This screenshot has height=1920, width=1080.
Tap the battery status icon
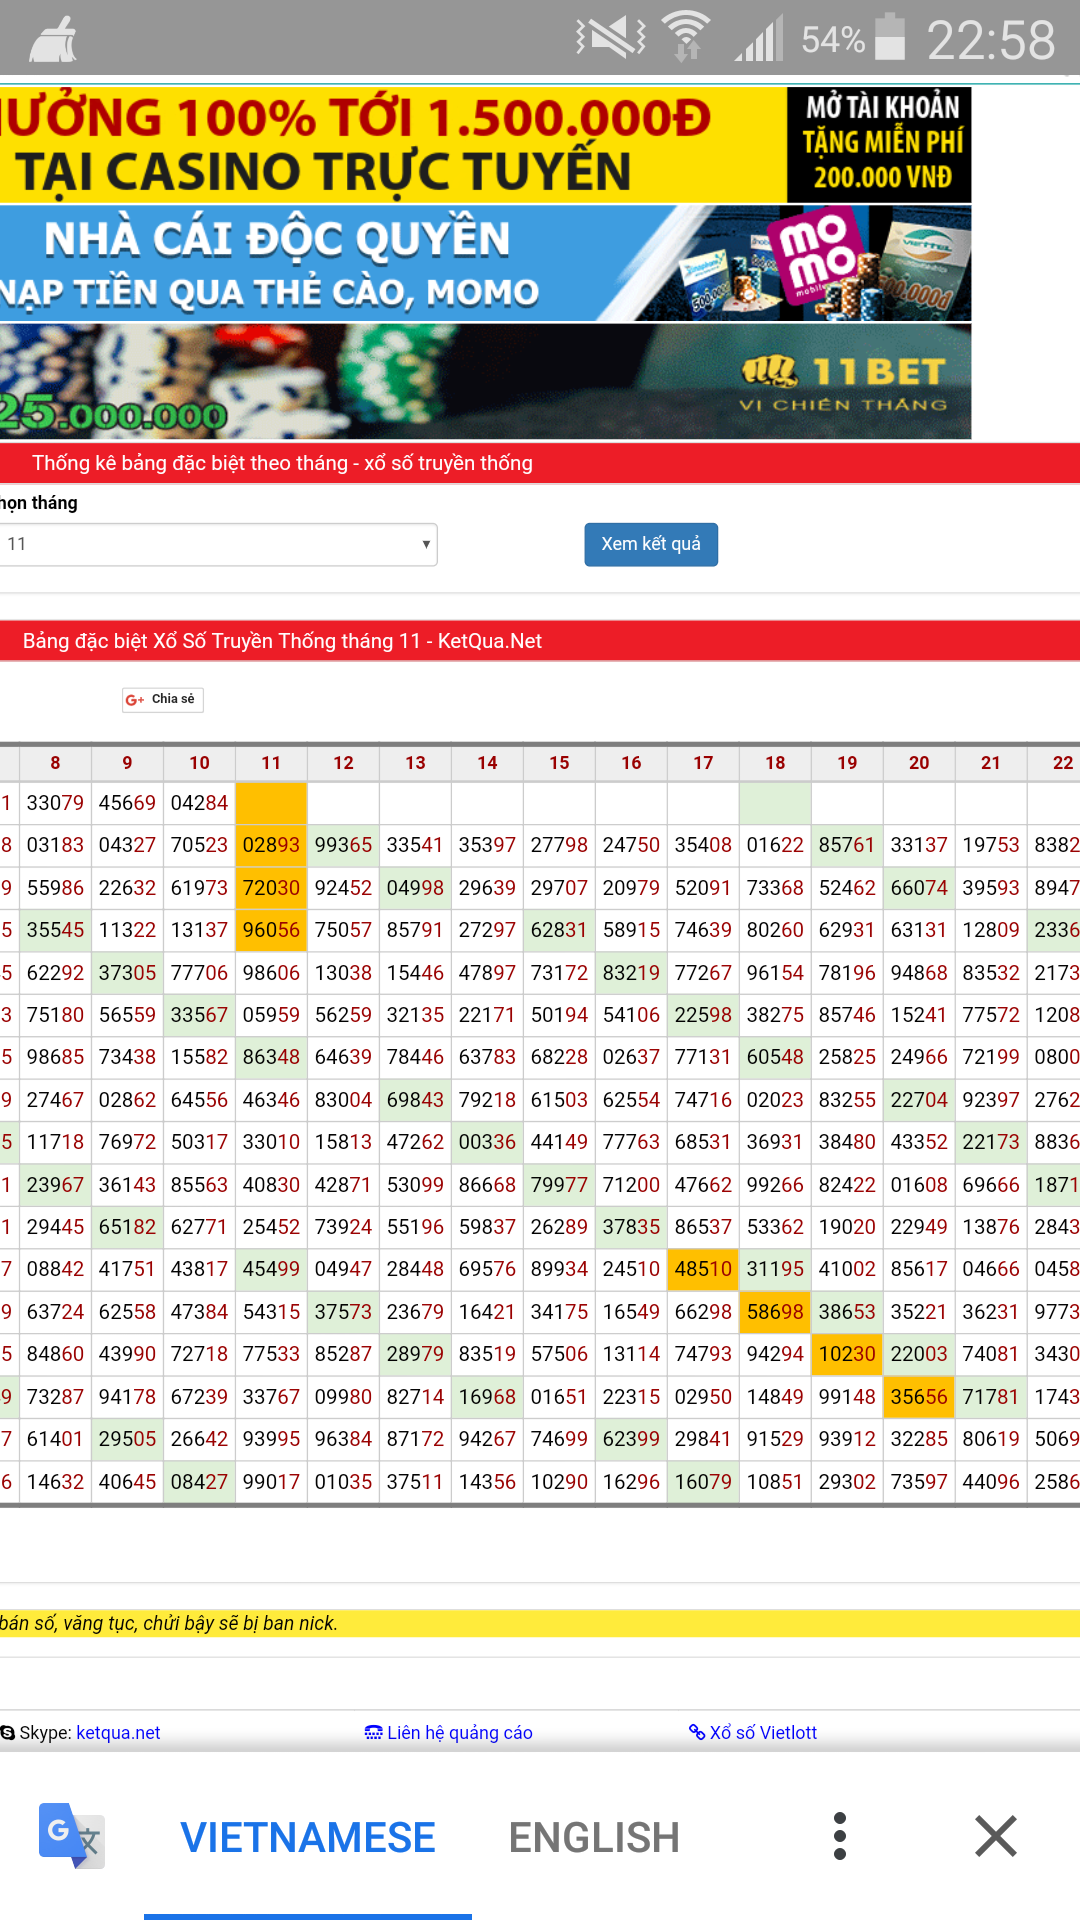[x=890, y=37]
